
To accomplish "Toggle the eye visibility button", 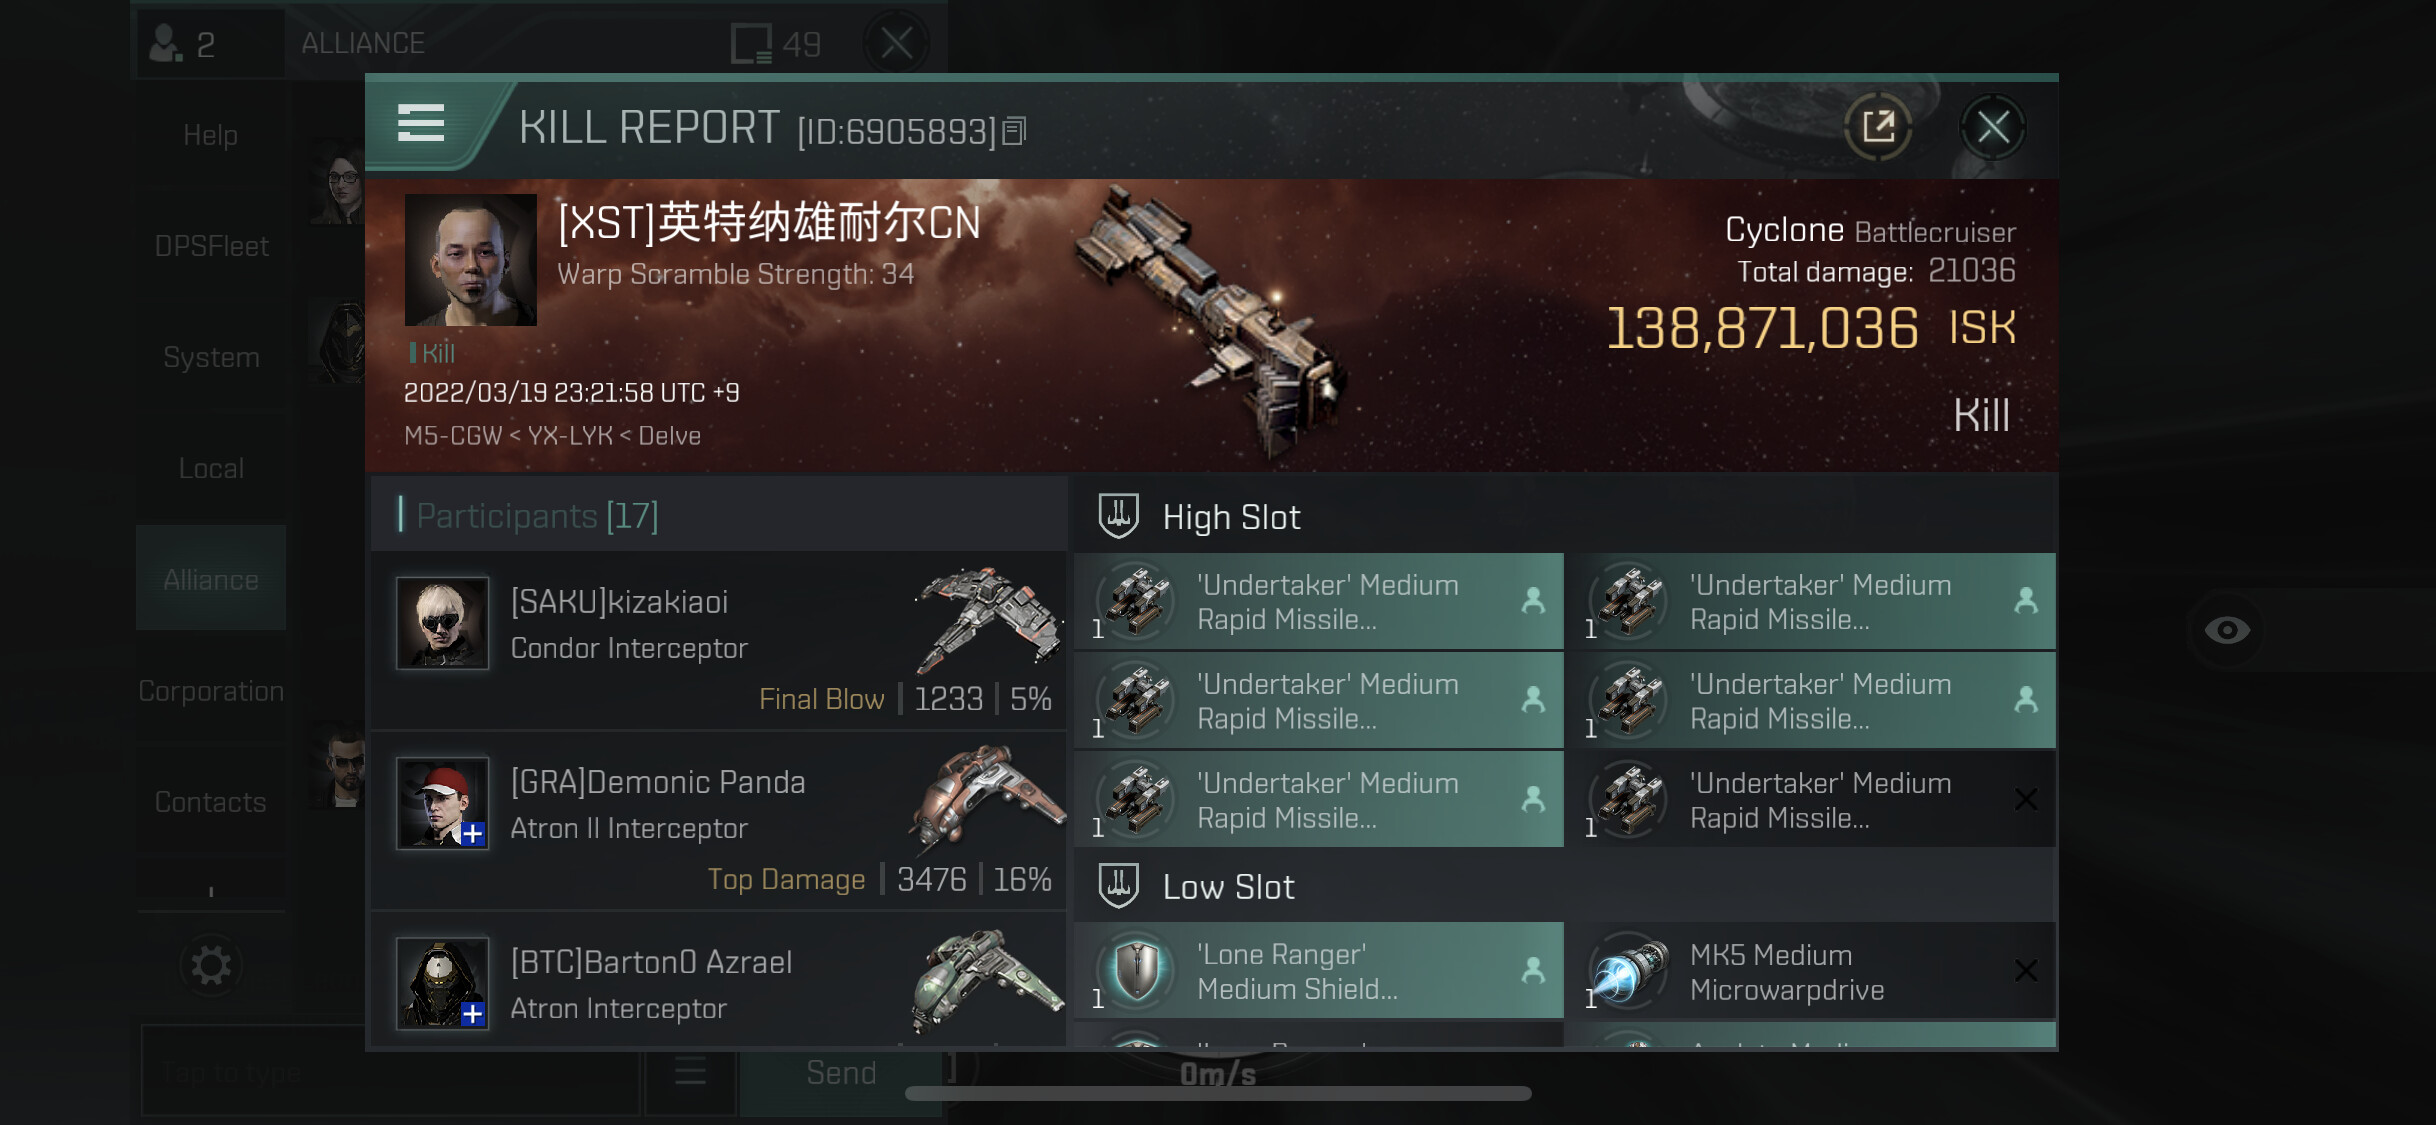I will 2227,630.
